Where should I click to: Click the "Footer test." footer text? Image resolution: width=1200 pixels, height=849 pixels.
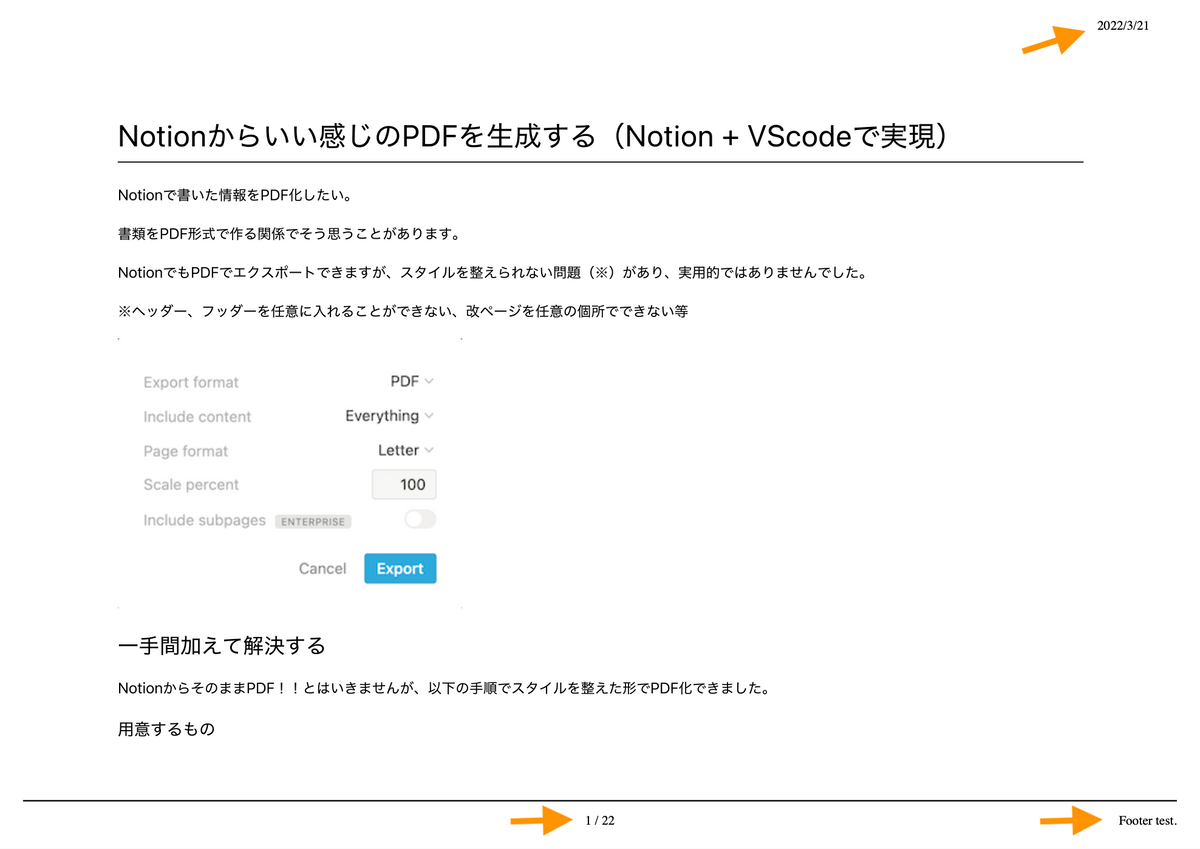[x=1148, y=821]
